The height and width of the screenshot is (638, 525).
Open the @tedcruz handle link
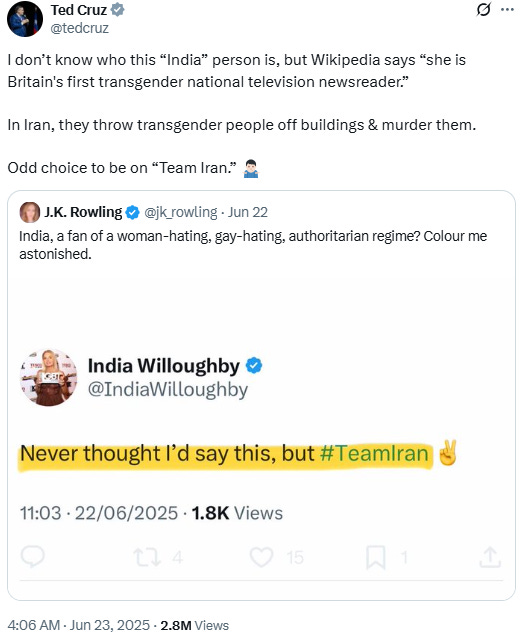80,28
